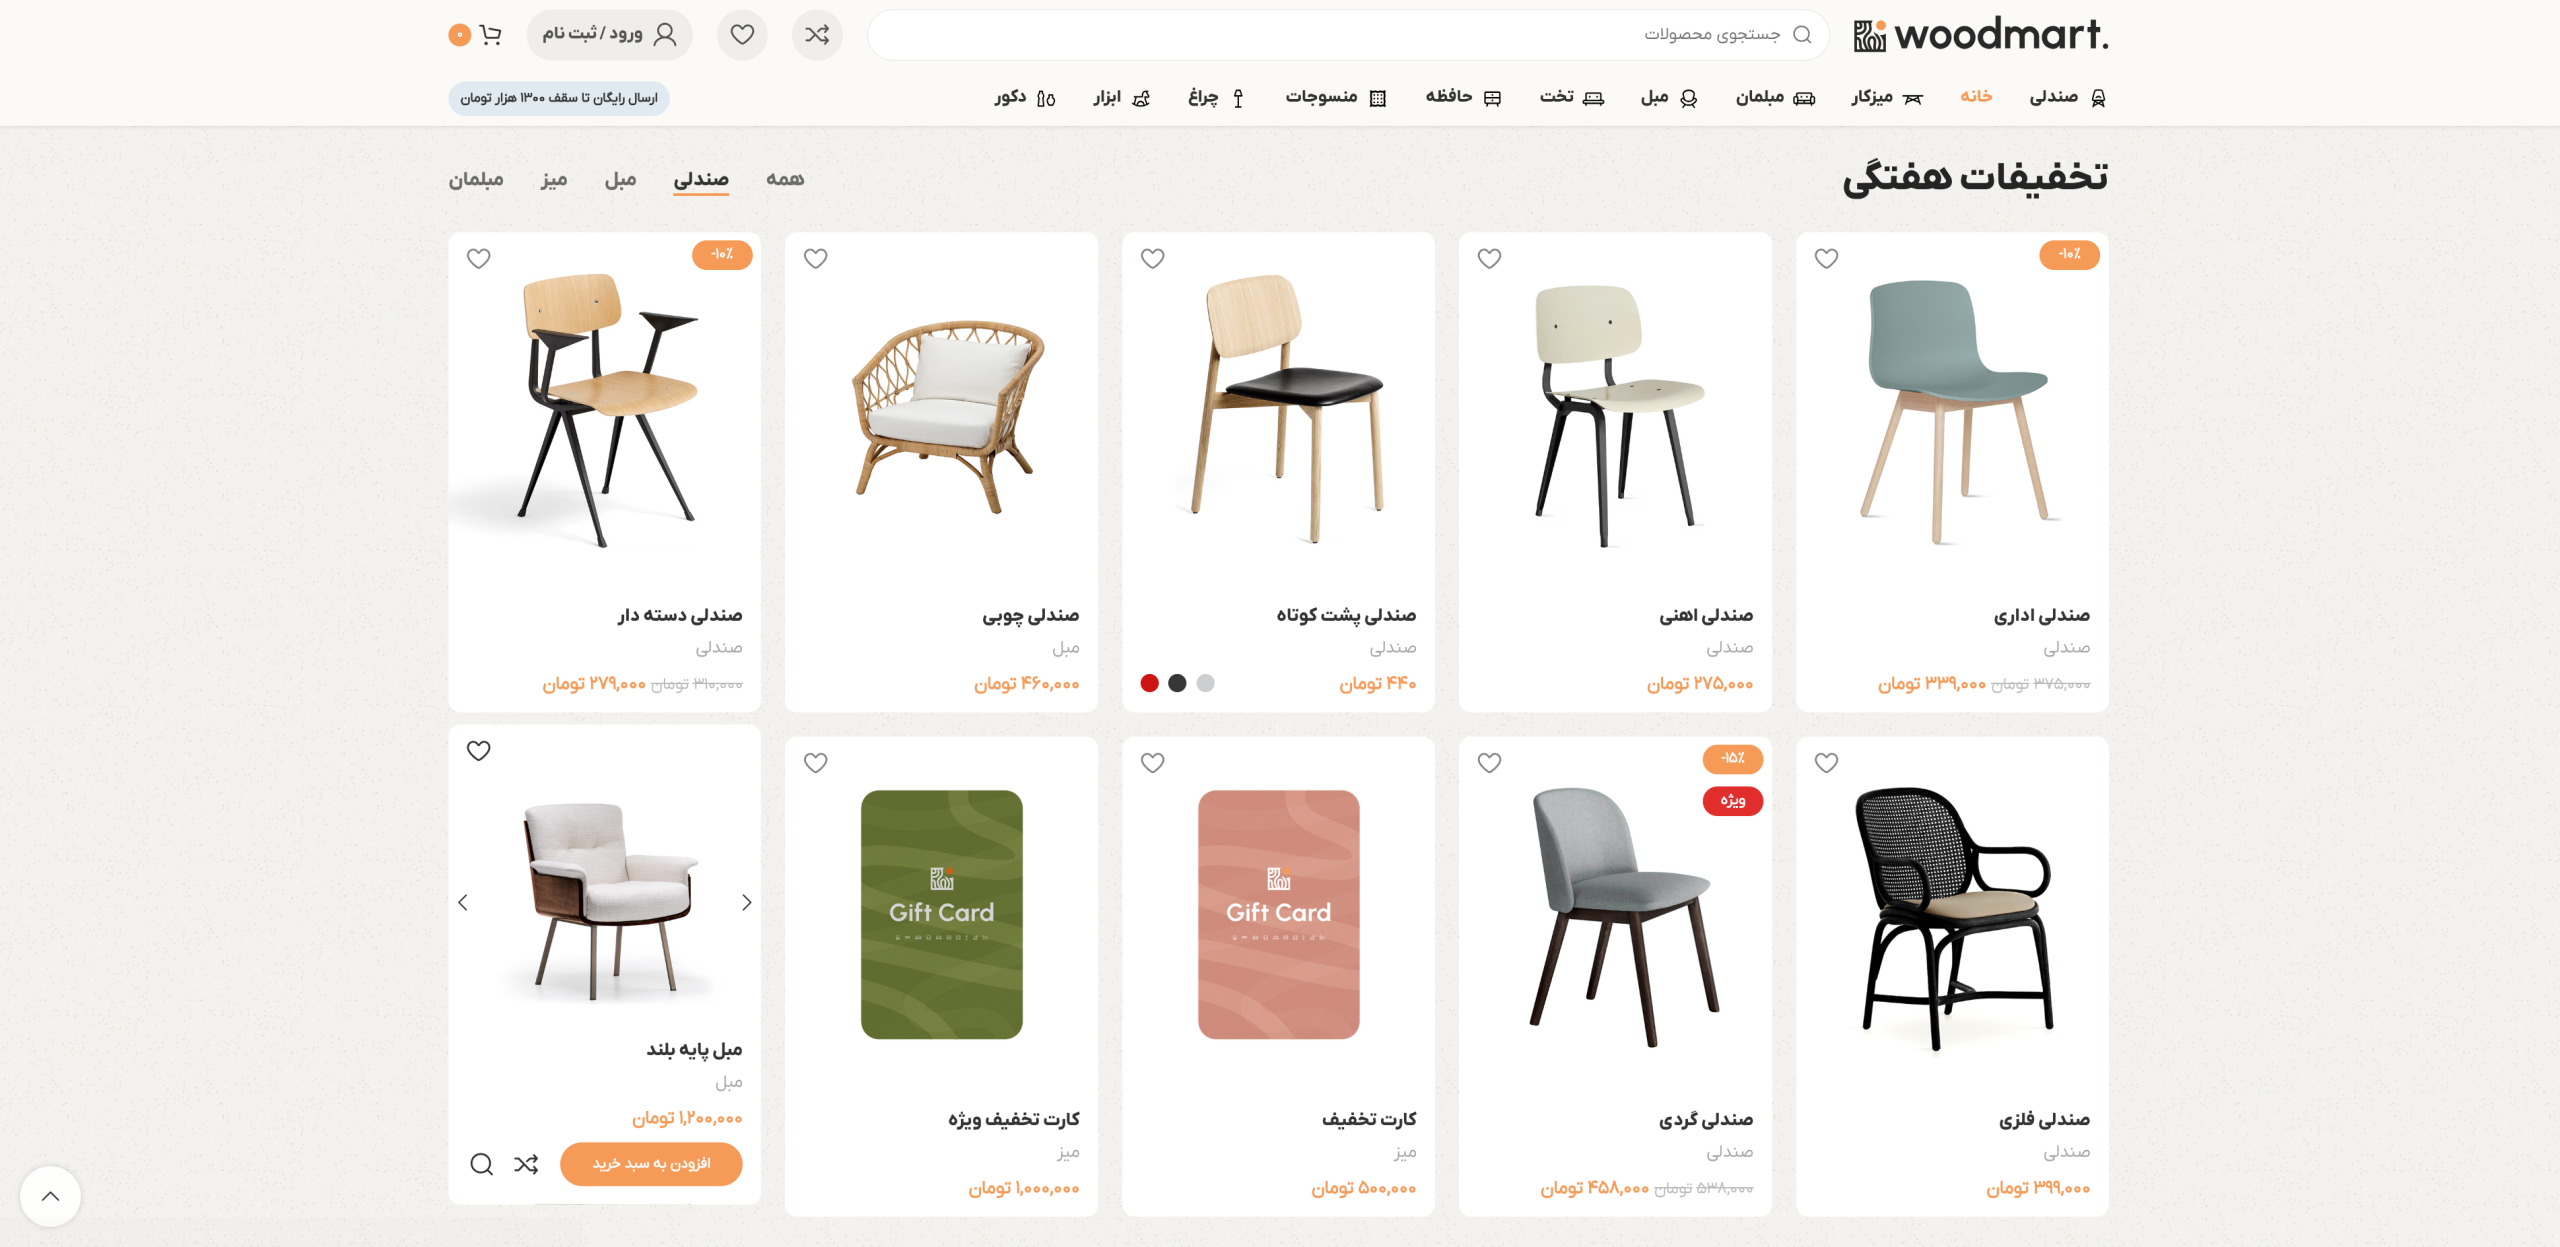Select the میز filter tab
2560x1247 pixels.
[554, 180]
